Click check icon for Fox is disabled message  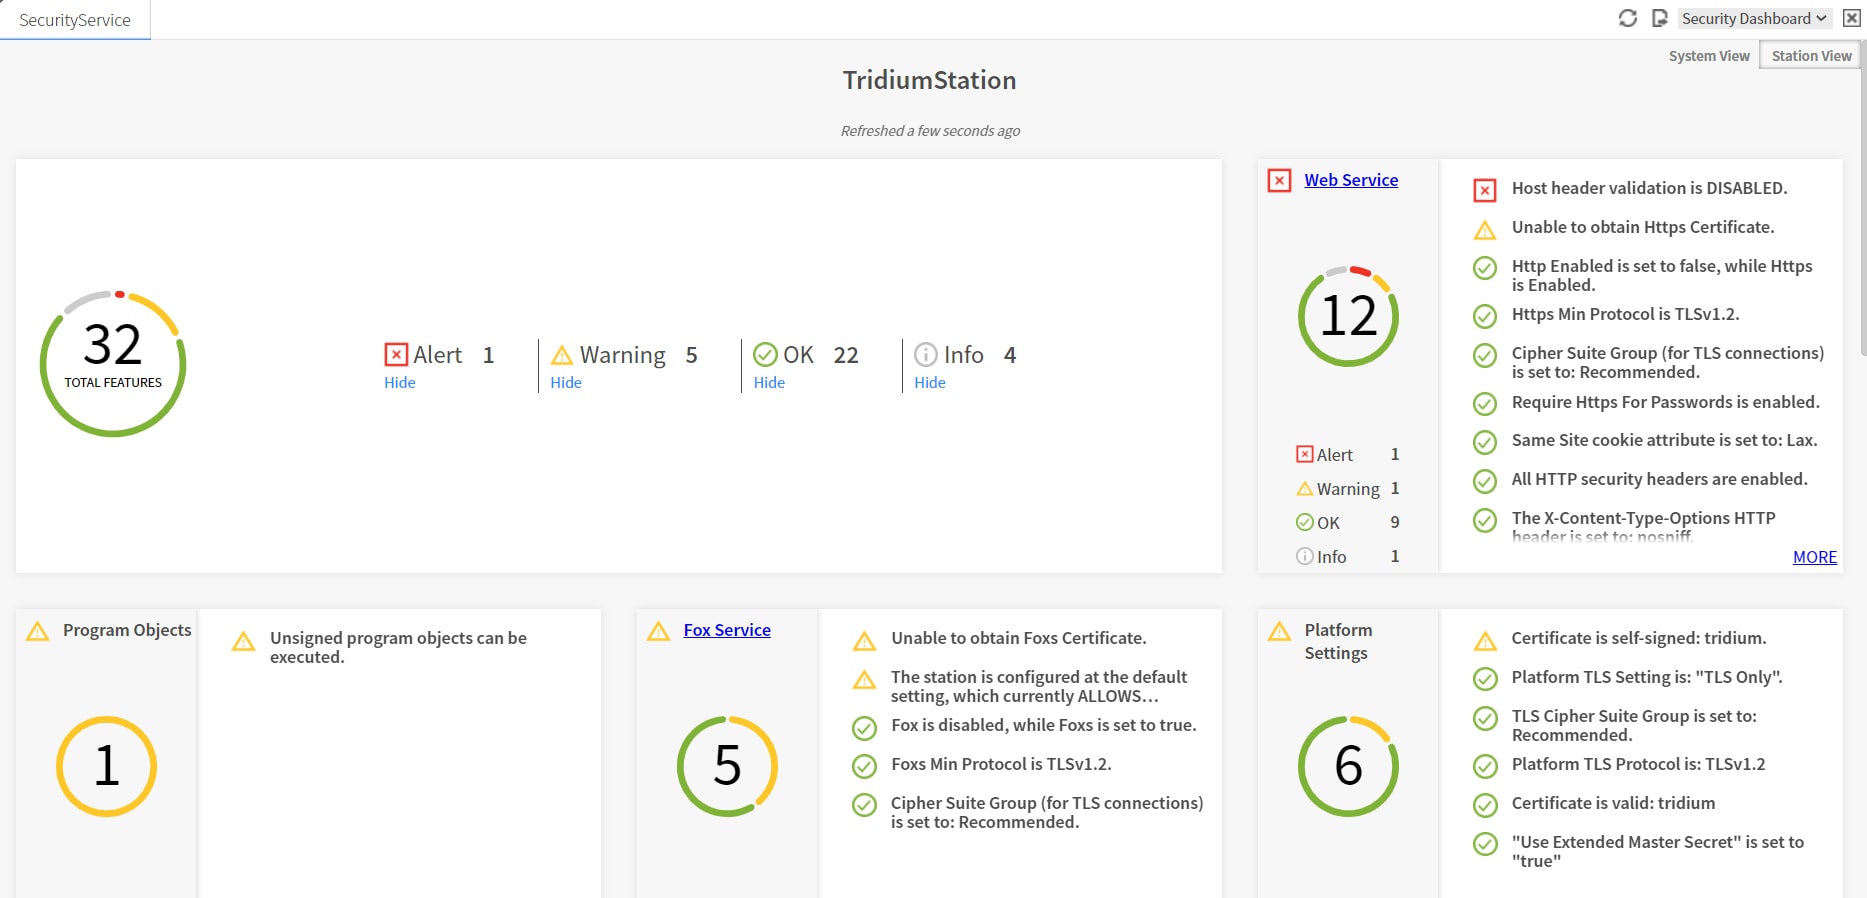(x=864, y=728)
